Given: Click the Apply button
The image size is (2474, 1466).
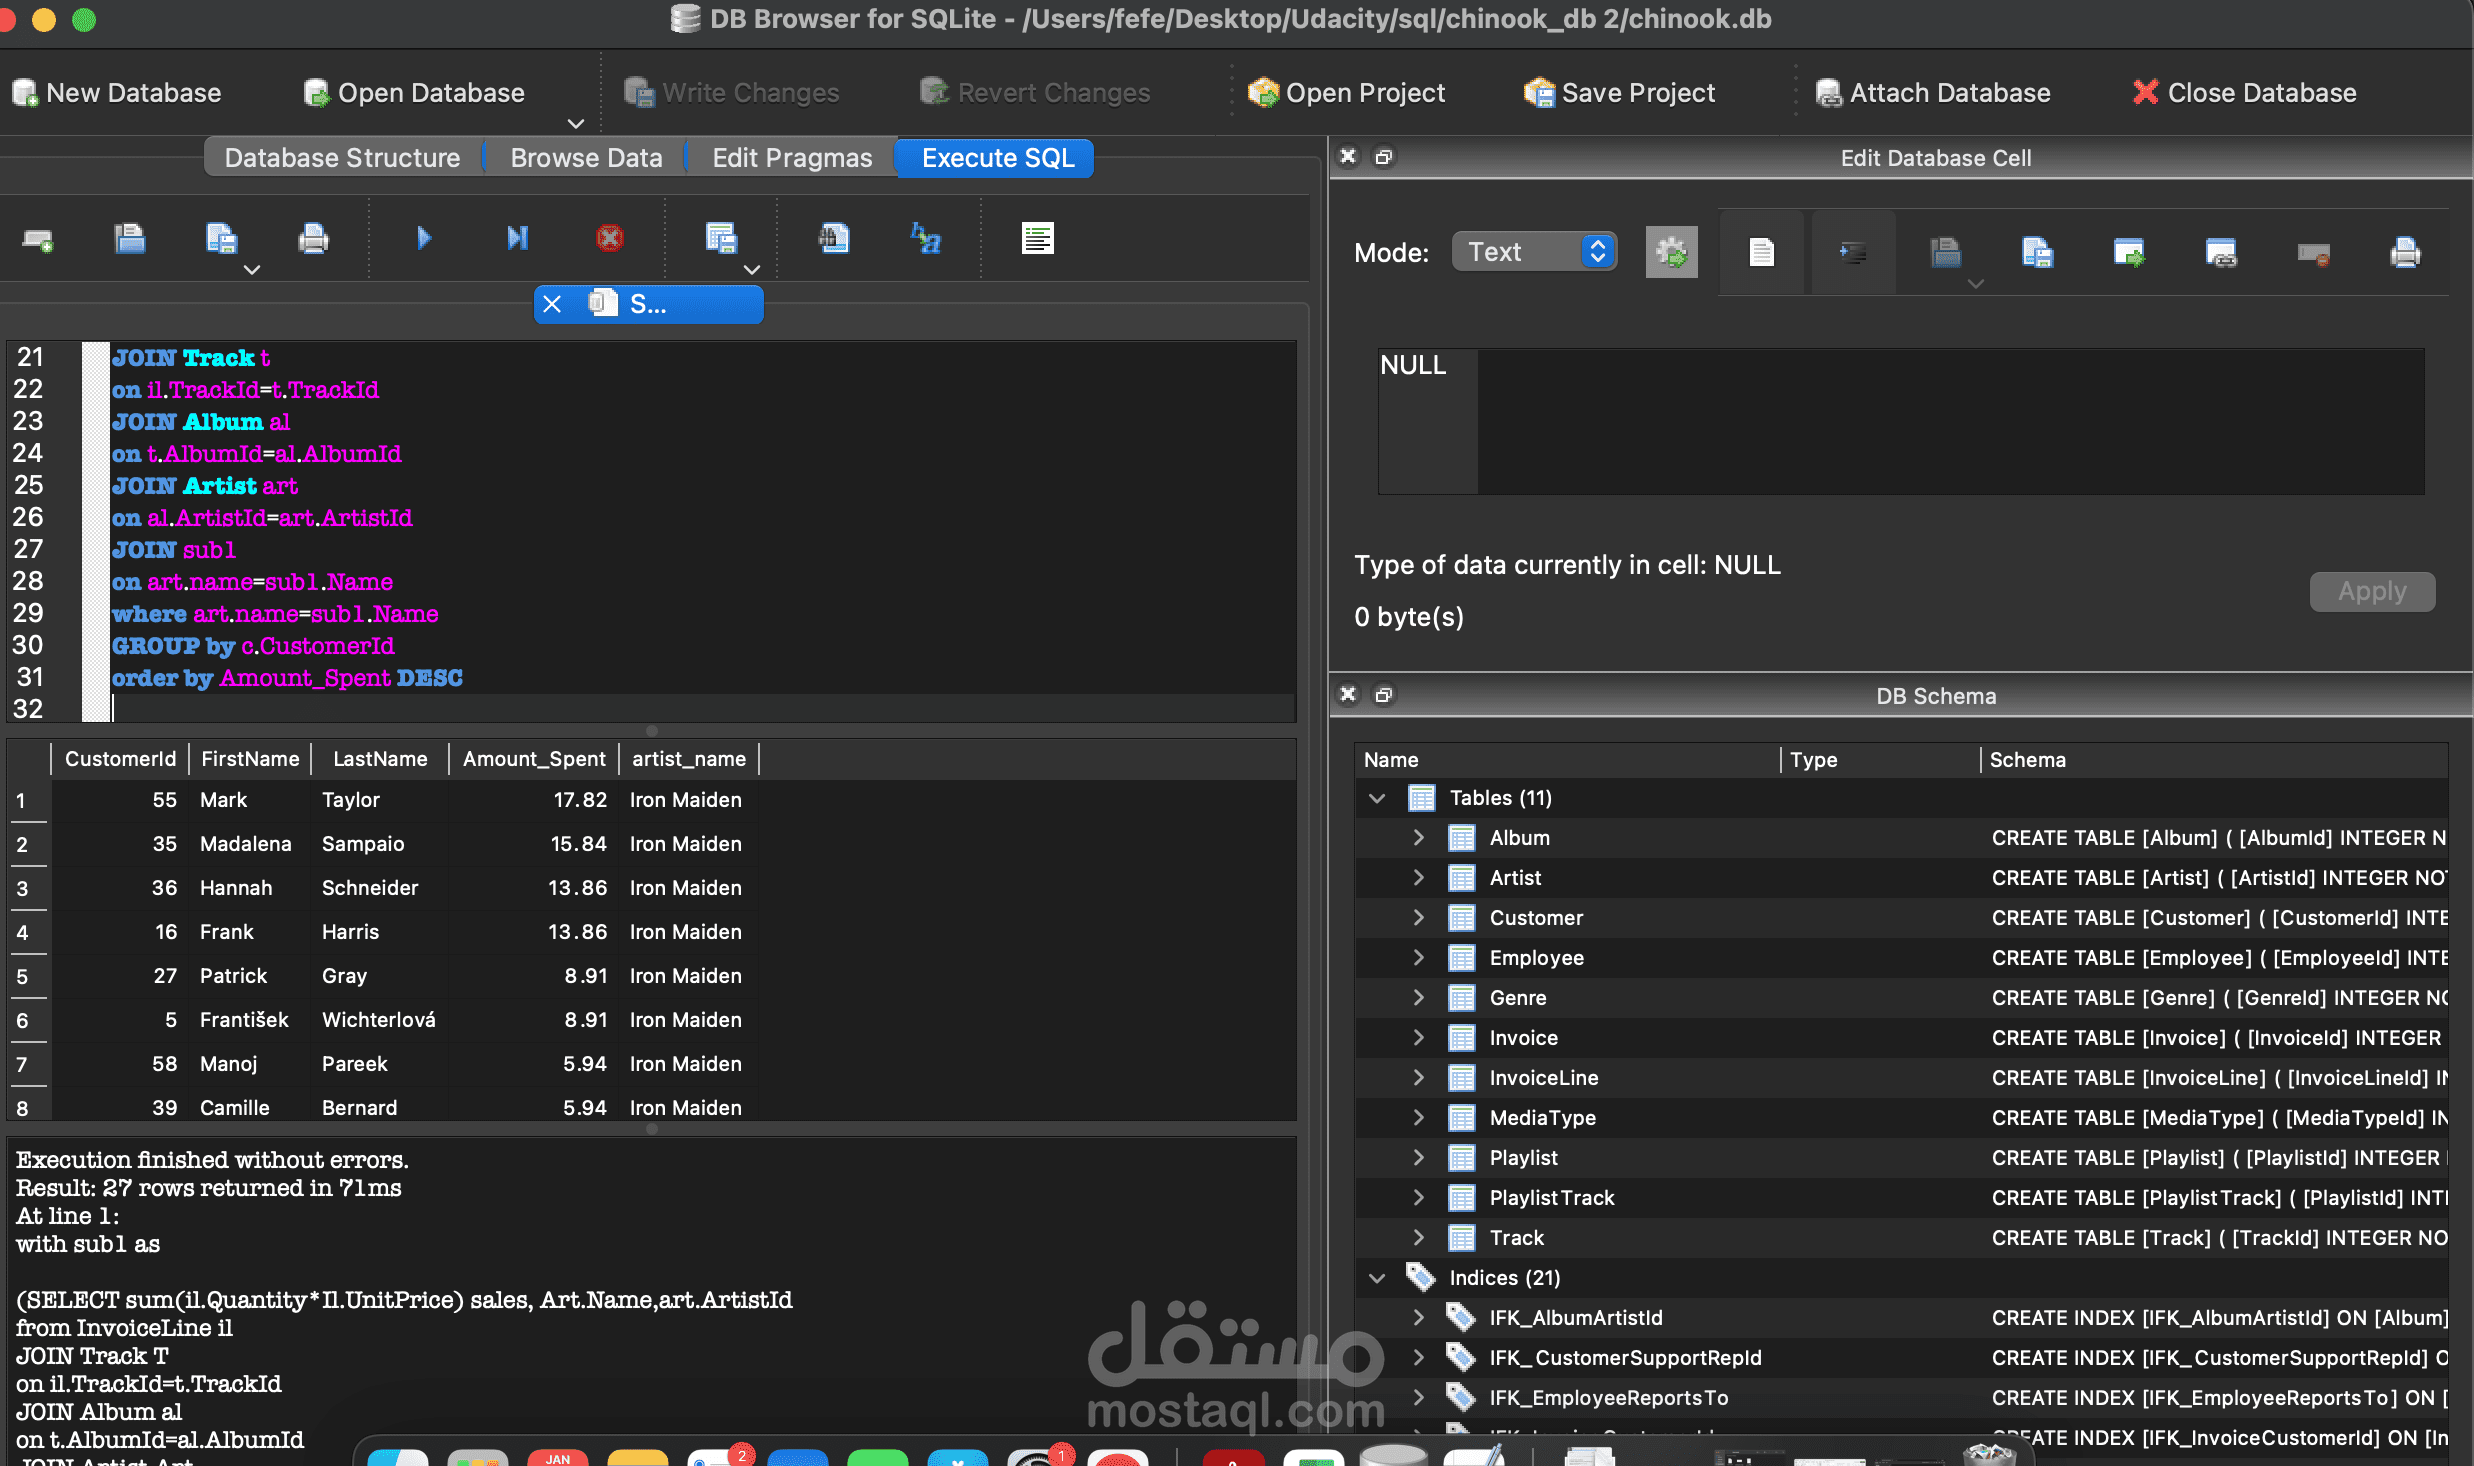Looking at the screenshot, I should pos(2372,591).
